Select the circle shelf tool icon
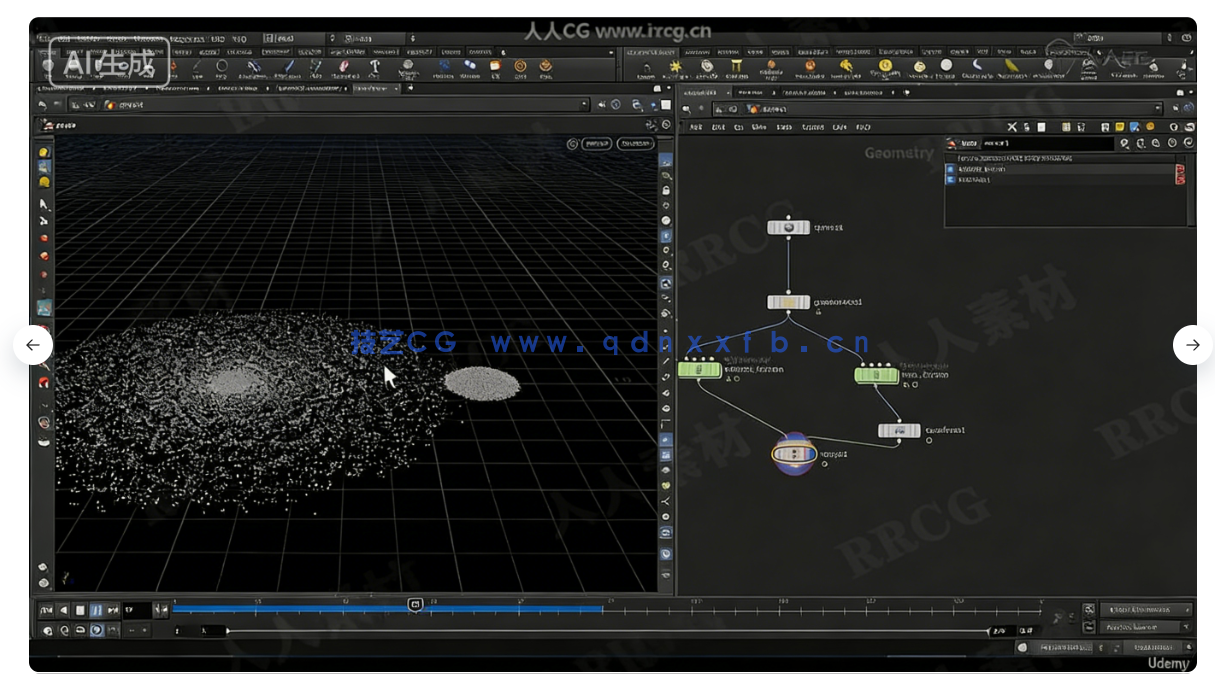 222,67
